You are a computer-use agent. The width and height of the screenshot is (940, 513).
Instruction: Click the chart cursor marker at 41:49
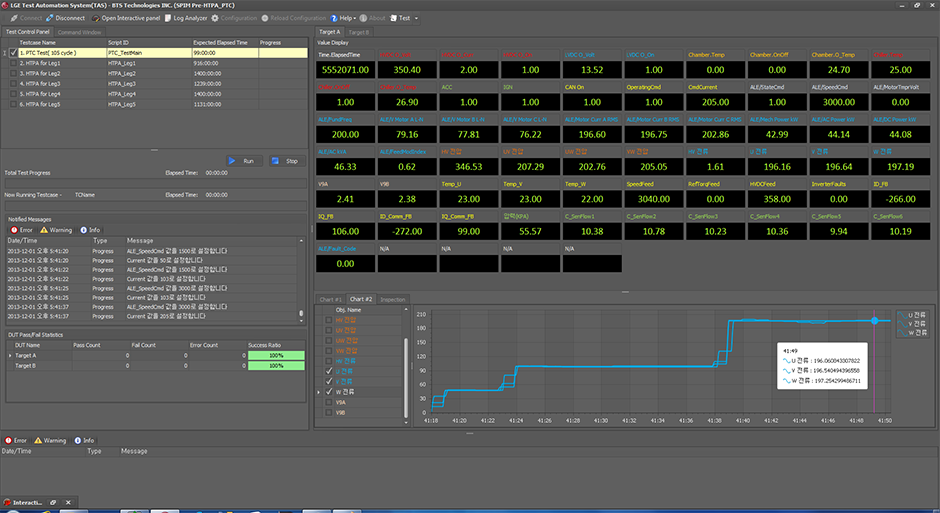click(x=875, y=321)
